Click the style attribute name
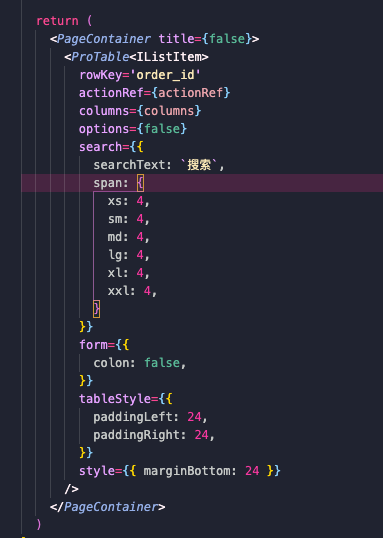 97,470
